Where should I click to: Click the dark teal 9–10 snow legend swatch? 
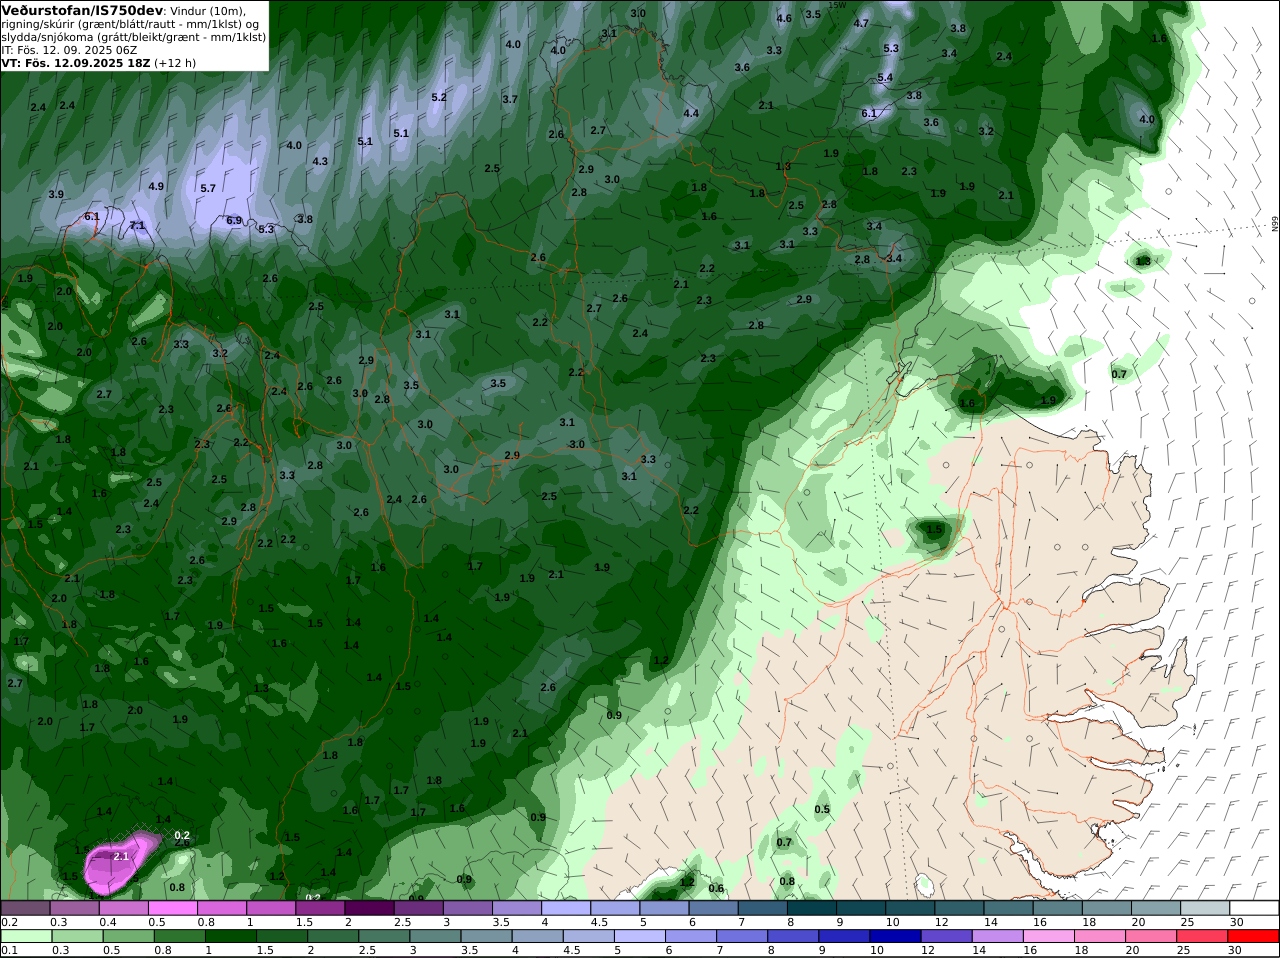(859, 908)
